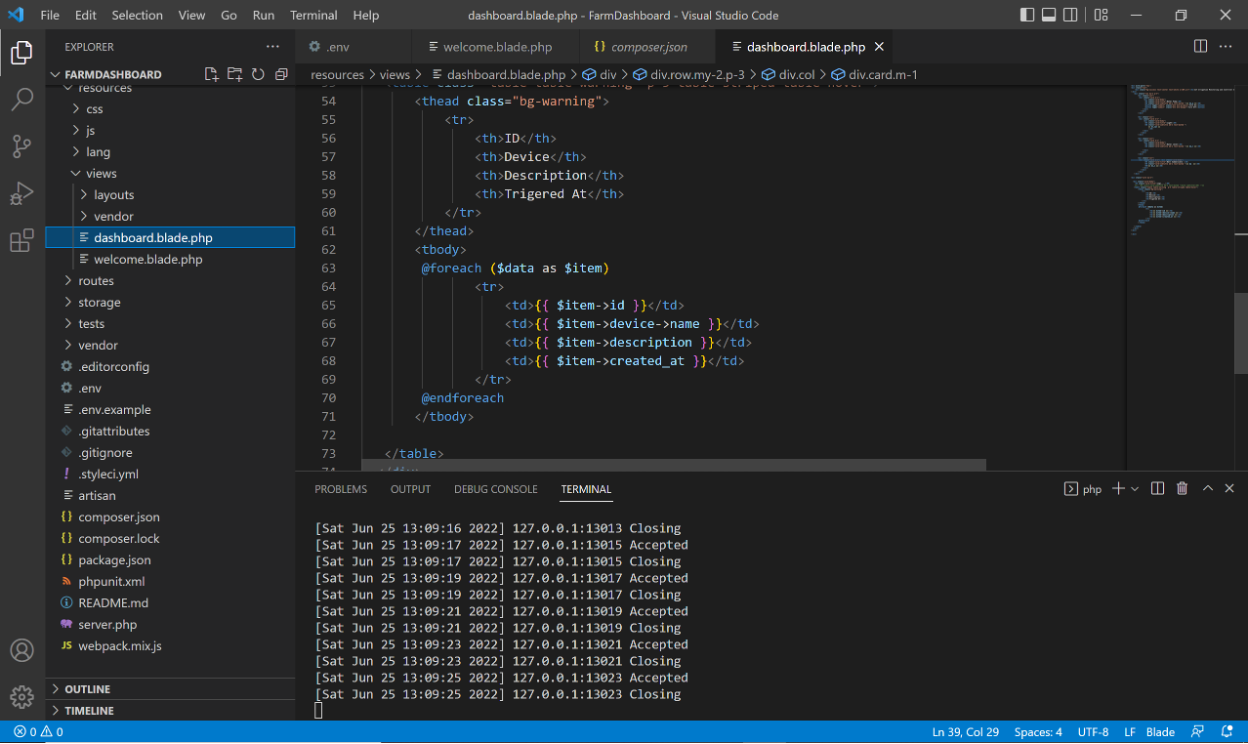
Task: Click the Blade language mode button
Action: click(x=1160, y=732)
